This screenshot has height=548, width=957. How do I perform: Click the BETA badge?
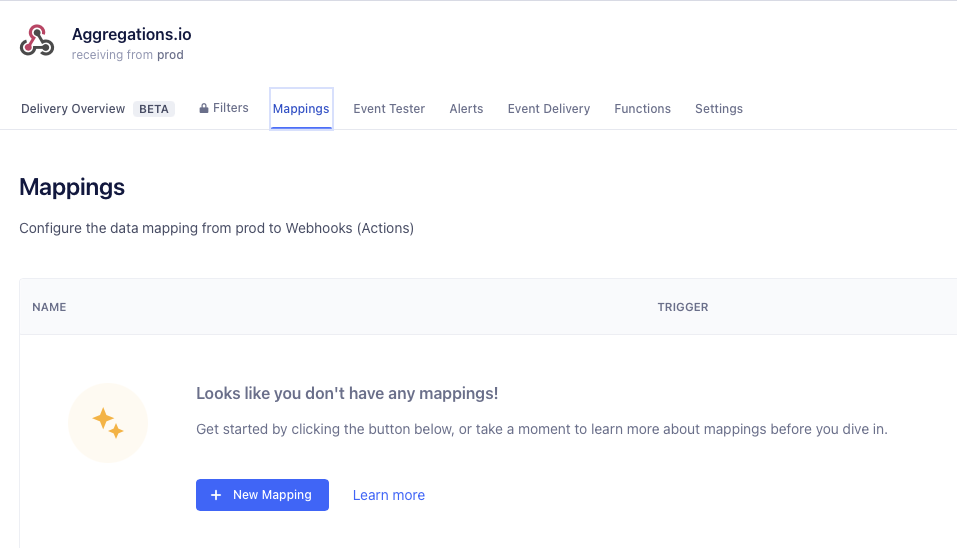pyautogui.click(x=154, y=109)
